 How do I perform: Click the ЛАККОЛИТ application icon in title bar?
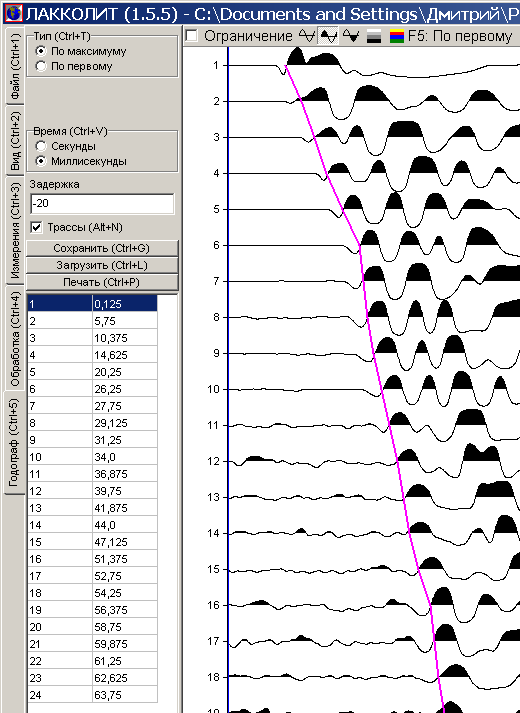[x=13, y=14]
